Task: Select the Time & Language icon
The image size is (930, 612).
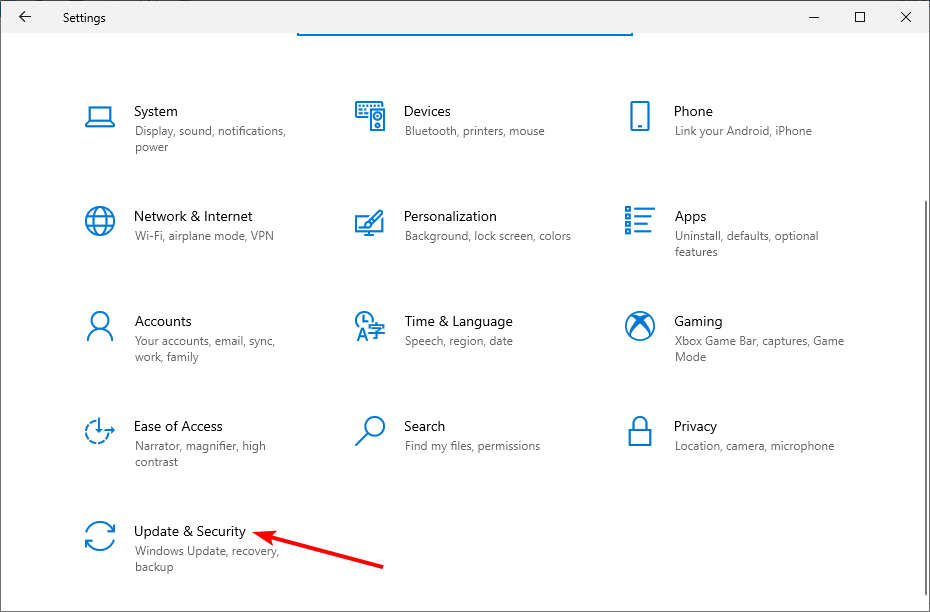Action: (x=370, y=326)
